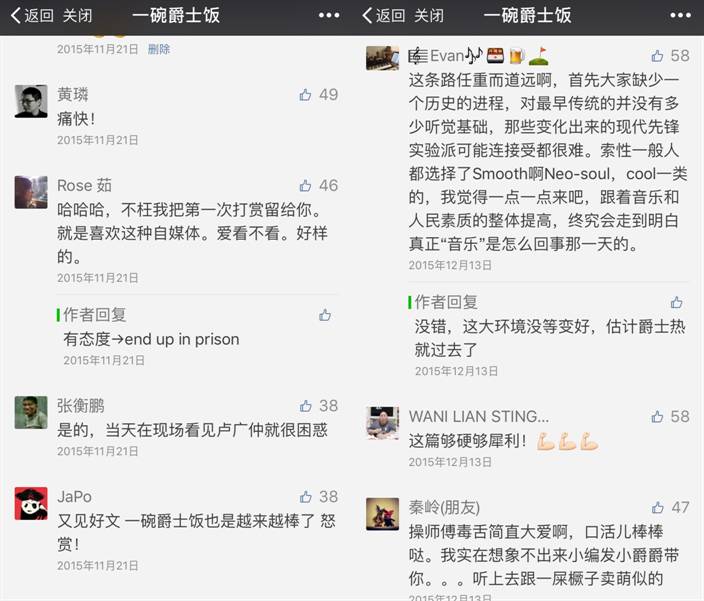This screenshot has width=704, height=601.
Task: Tap 返回 back button in right header
Action: point(383,16)
